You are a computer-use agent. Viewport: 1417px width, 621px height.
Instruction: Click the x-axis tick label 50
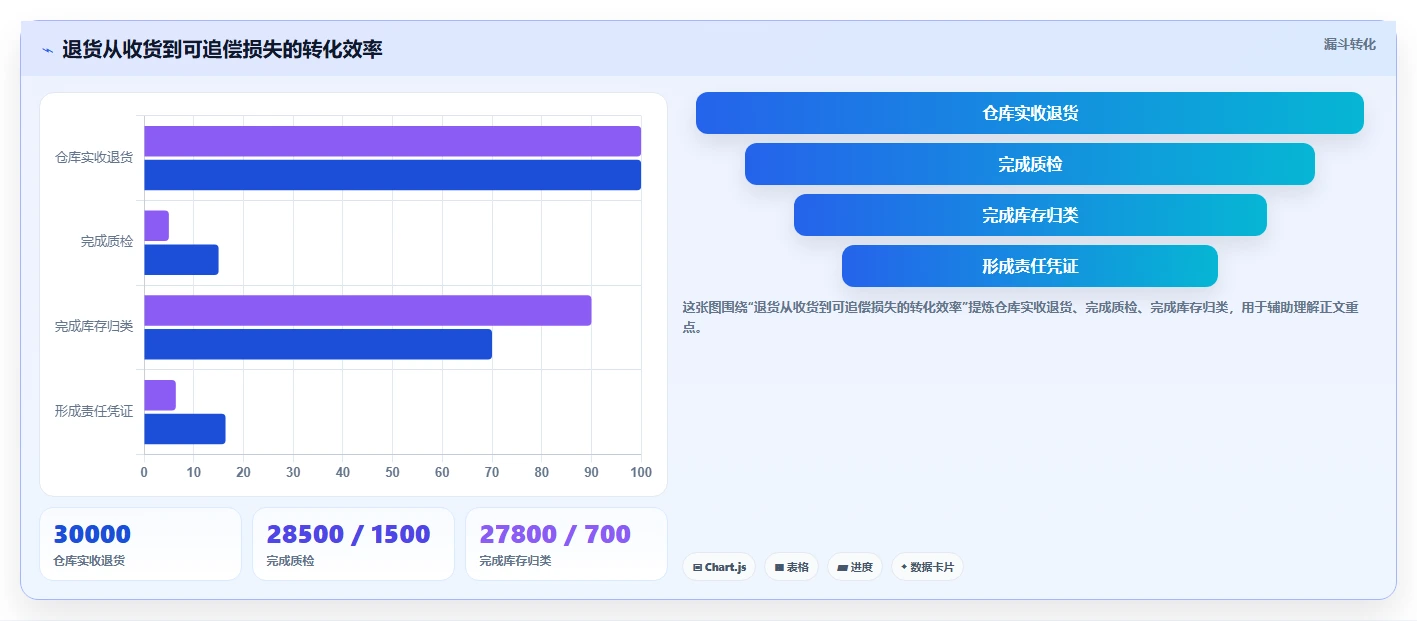pyautogui.click(x=392, y=472)
